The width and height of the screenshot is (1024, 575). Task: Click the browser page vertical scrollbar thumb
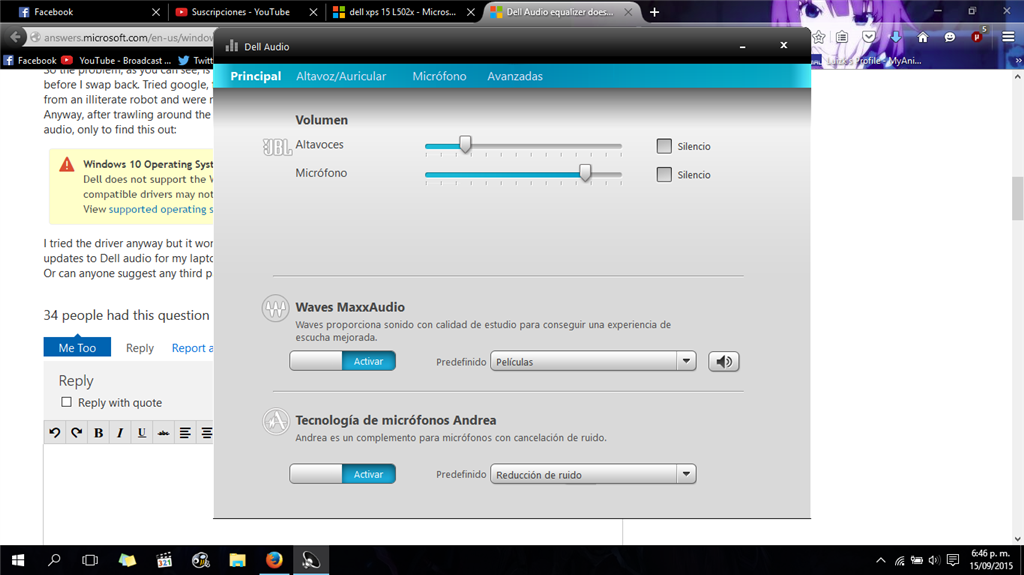(x=1017, y=199)
